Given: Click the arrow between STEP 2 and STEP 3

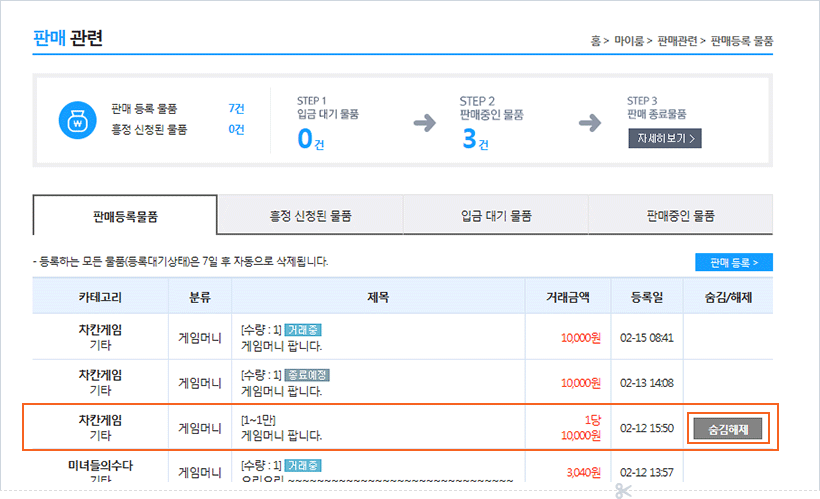Looking at the screenshot, I should coord(590,123).
